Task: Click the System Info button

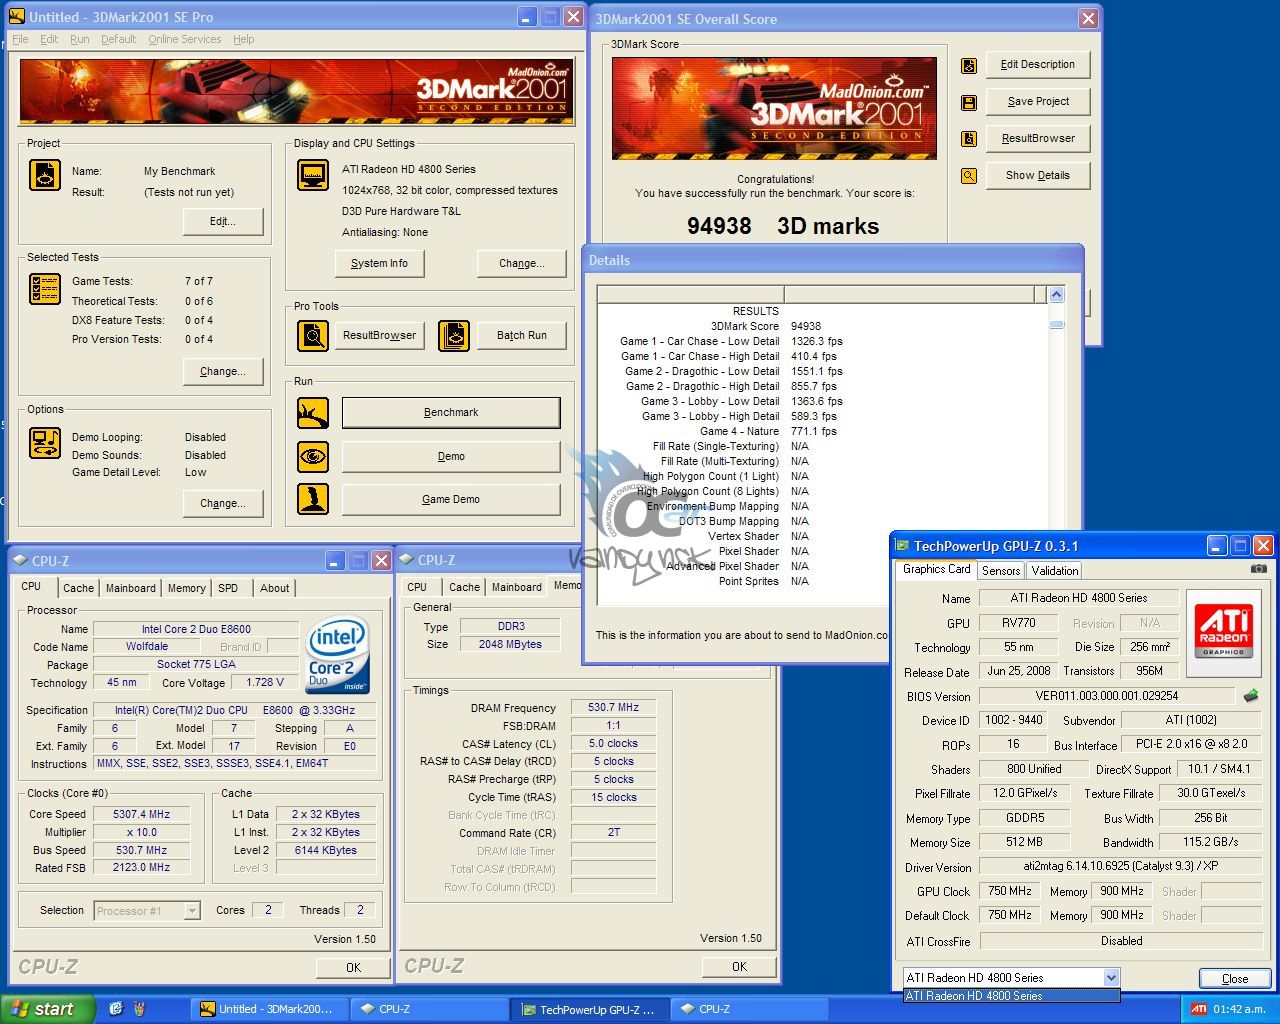Action: (379, 263)
